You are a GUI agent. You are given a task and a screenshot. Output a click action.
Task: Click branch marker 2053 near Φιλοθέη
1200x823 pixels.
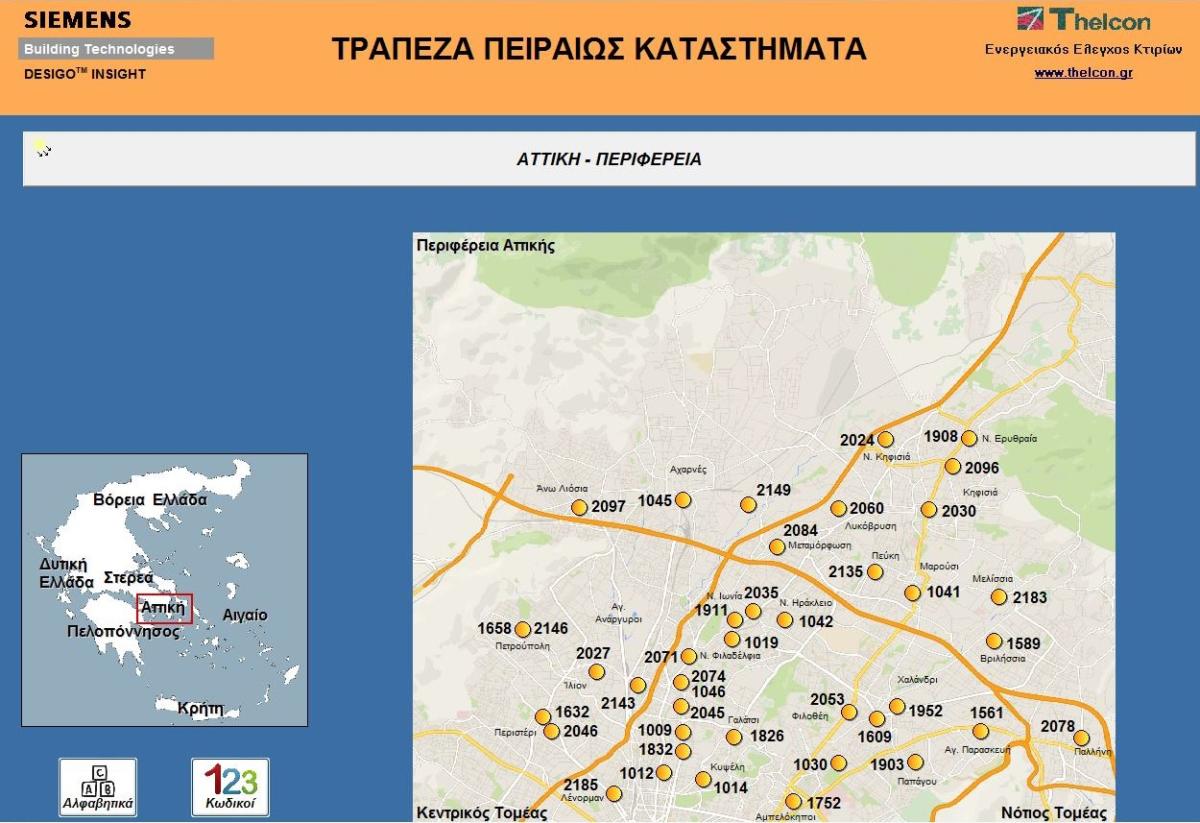click(x=849, y=712)
